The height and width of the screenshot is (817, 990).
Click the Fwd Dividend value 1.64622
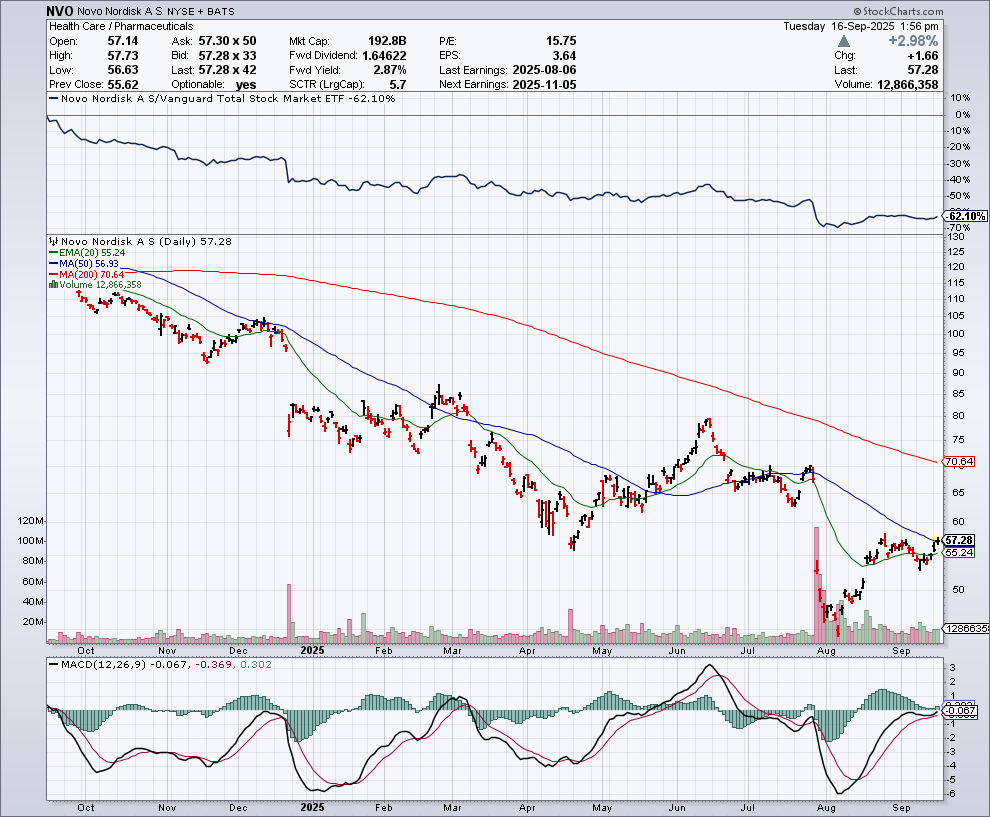385,55
